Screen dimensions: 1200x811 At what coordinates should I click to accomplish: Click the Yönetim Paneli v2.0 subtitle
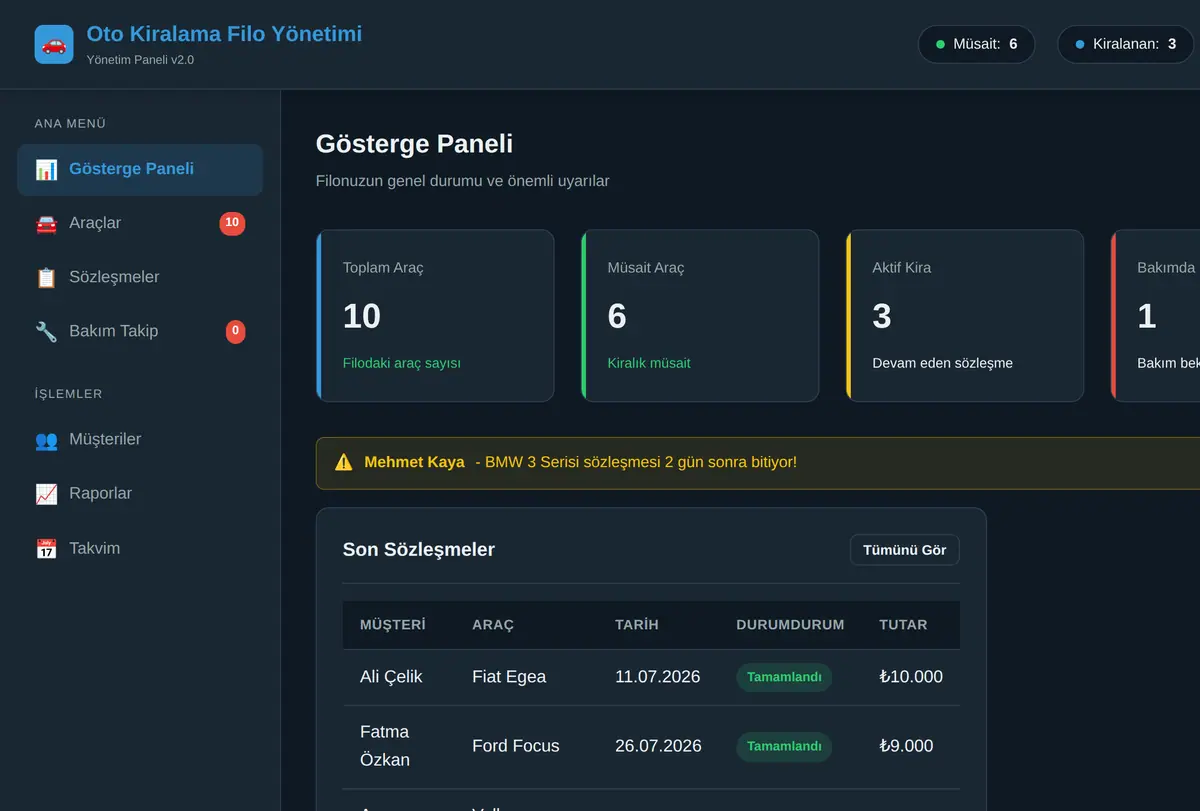[140, 60]
